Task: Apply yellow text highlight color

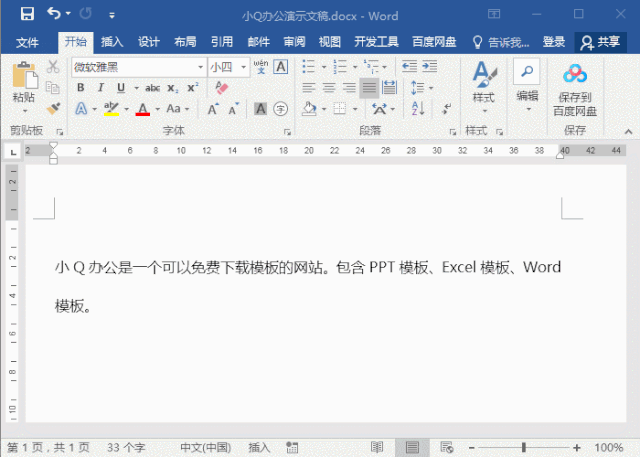Action: pos(111,109)
